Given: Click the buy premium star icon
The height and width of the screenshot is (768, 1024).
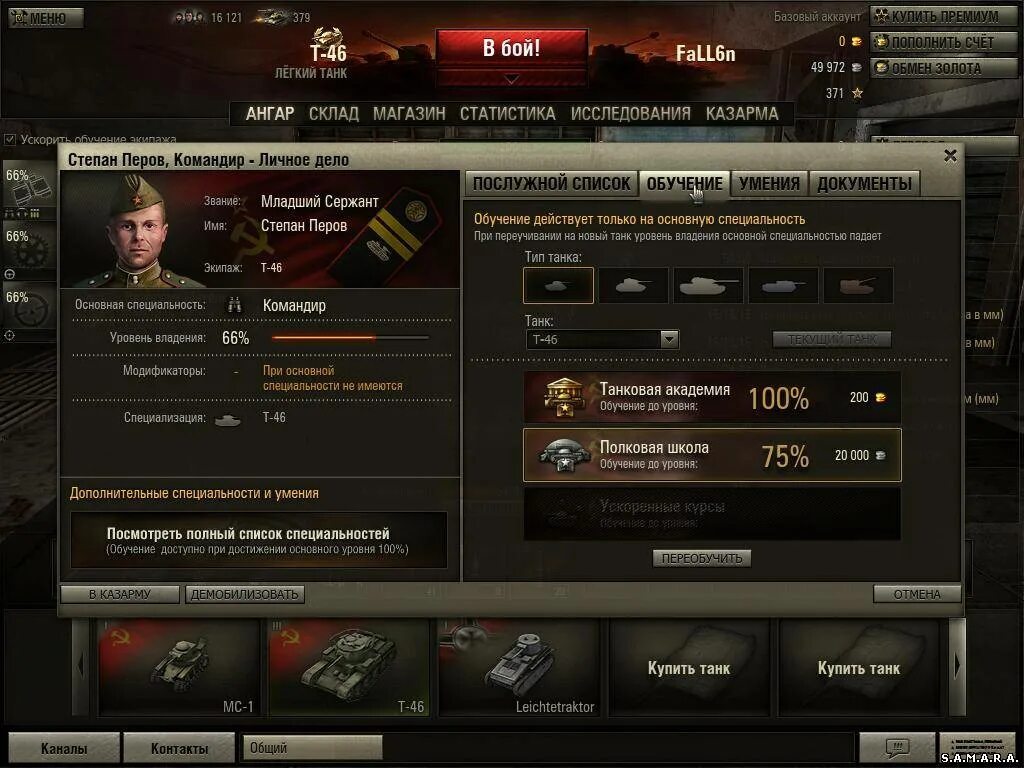Looking at the screenshot, I should tap(882, 16).
